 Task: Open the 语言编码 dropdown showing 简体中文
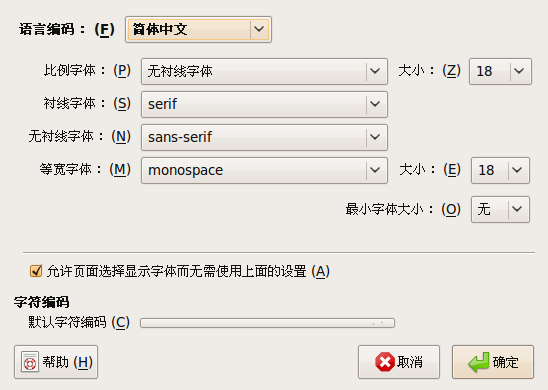[x=198, y=29]
